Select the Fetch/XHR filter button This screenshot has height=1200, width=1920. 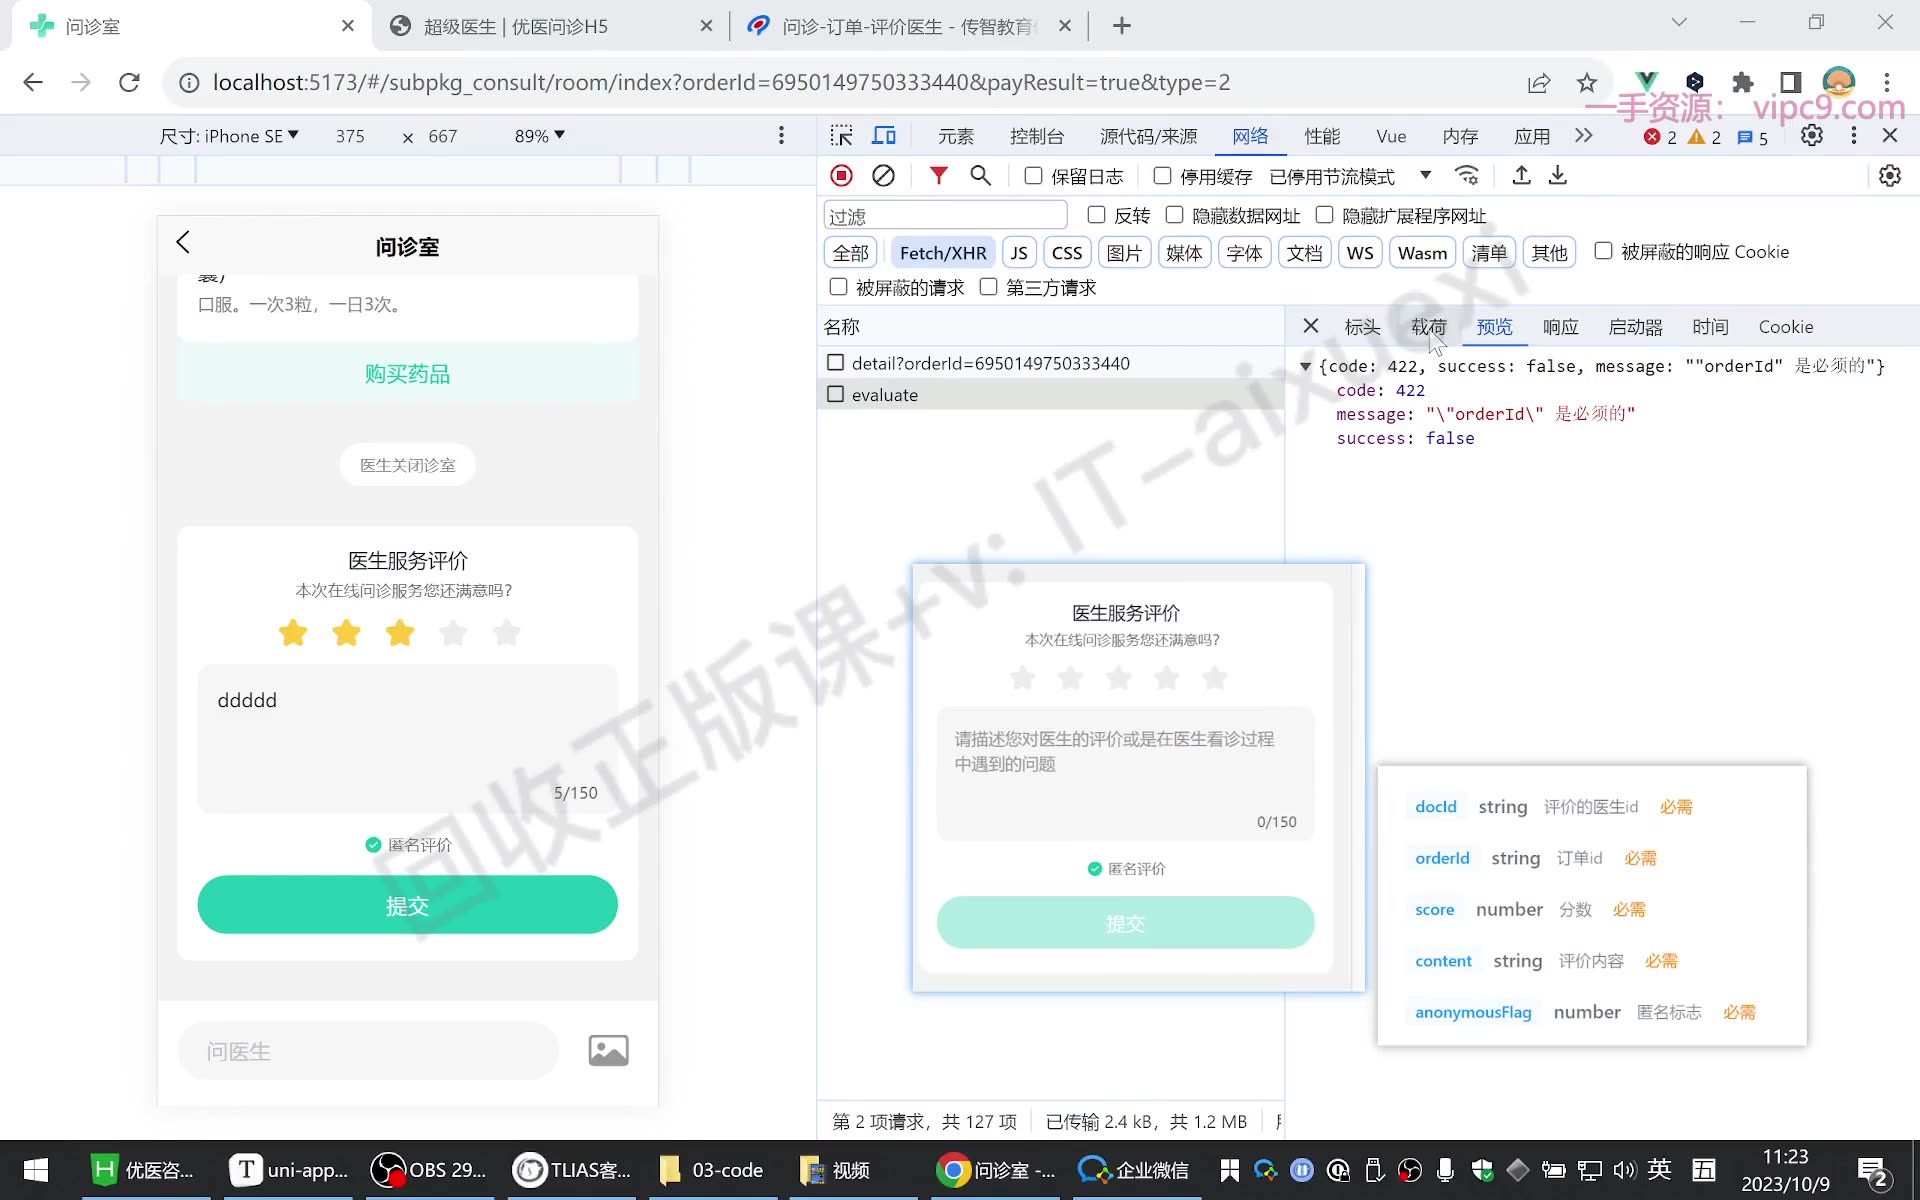[942, 253]
